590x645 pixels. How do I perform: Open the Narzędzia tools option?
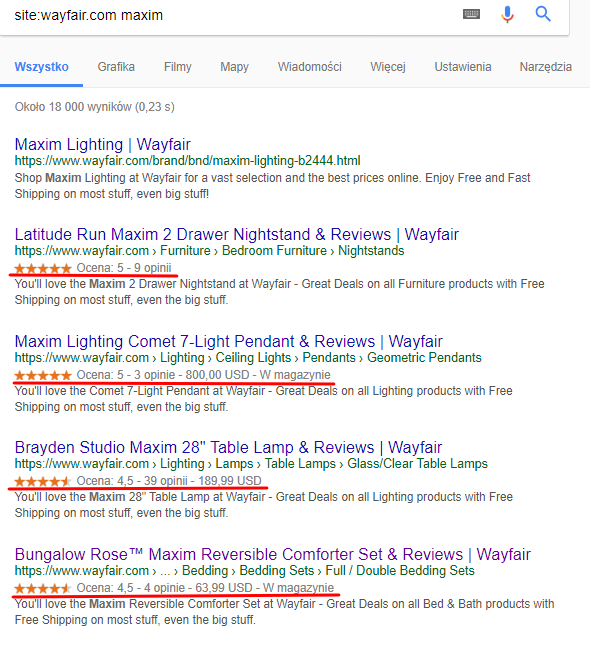pyautogui.click(x=546, y=67)
